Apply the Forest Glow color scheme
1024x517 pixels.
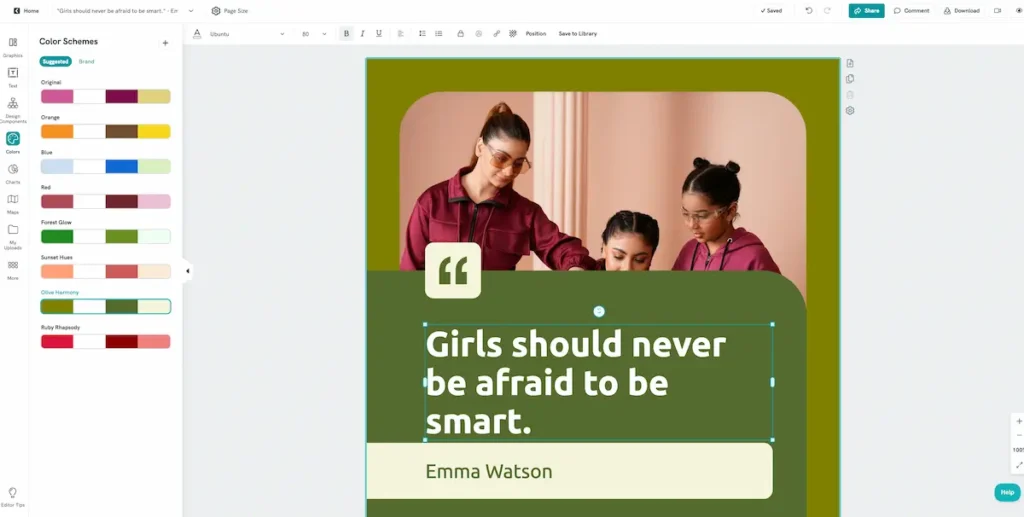coord(106,236)
